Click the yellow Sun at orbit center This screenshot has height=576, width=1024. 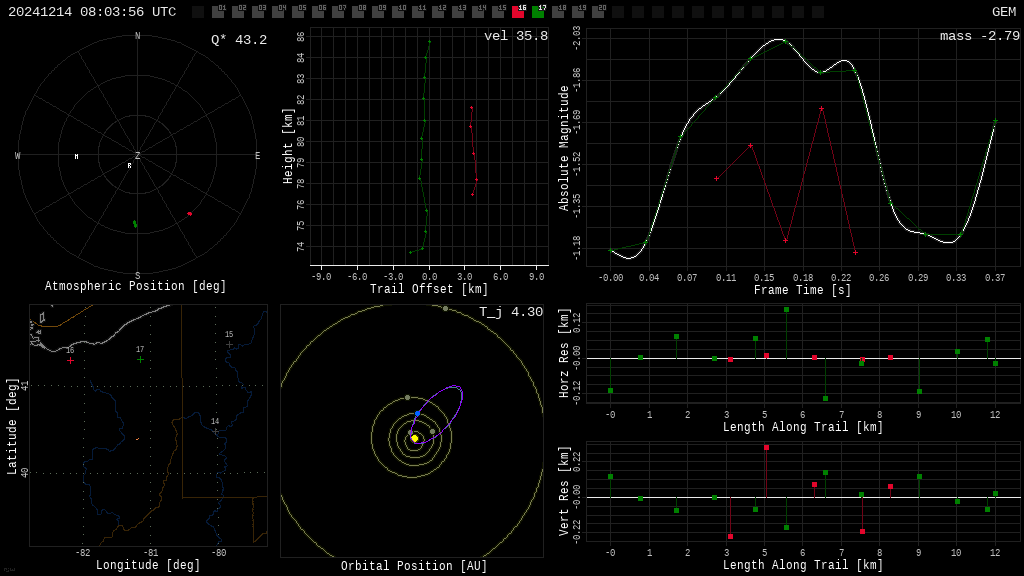click(414, 438)
